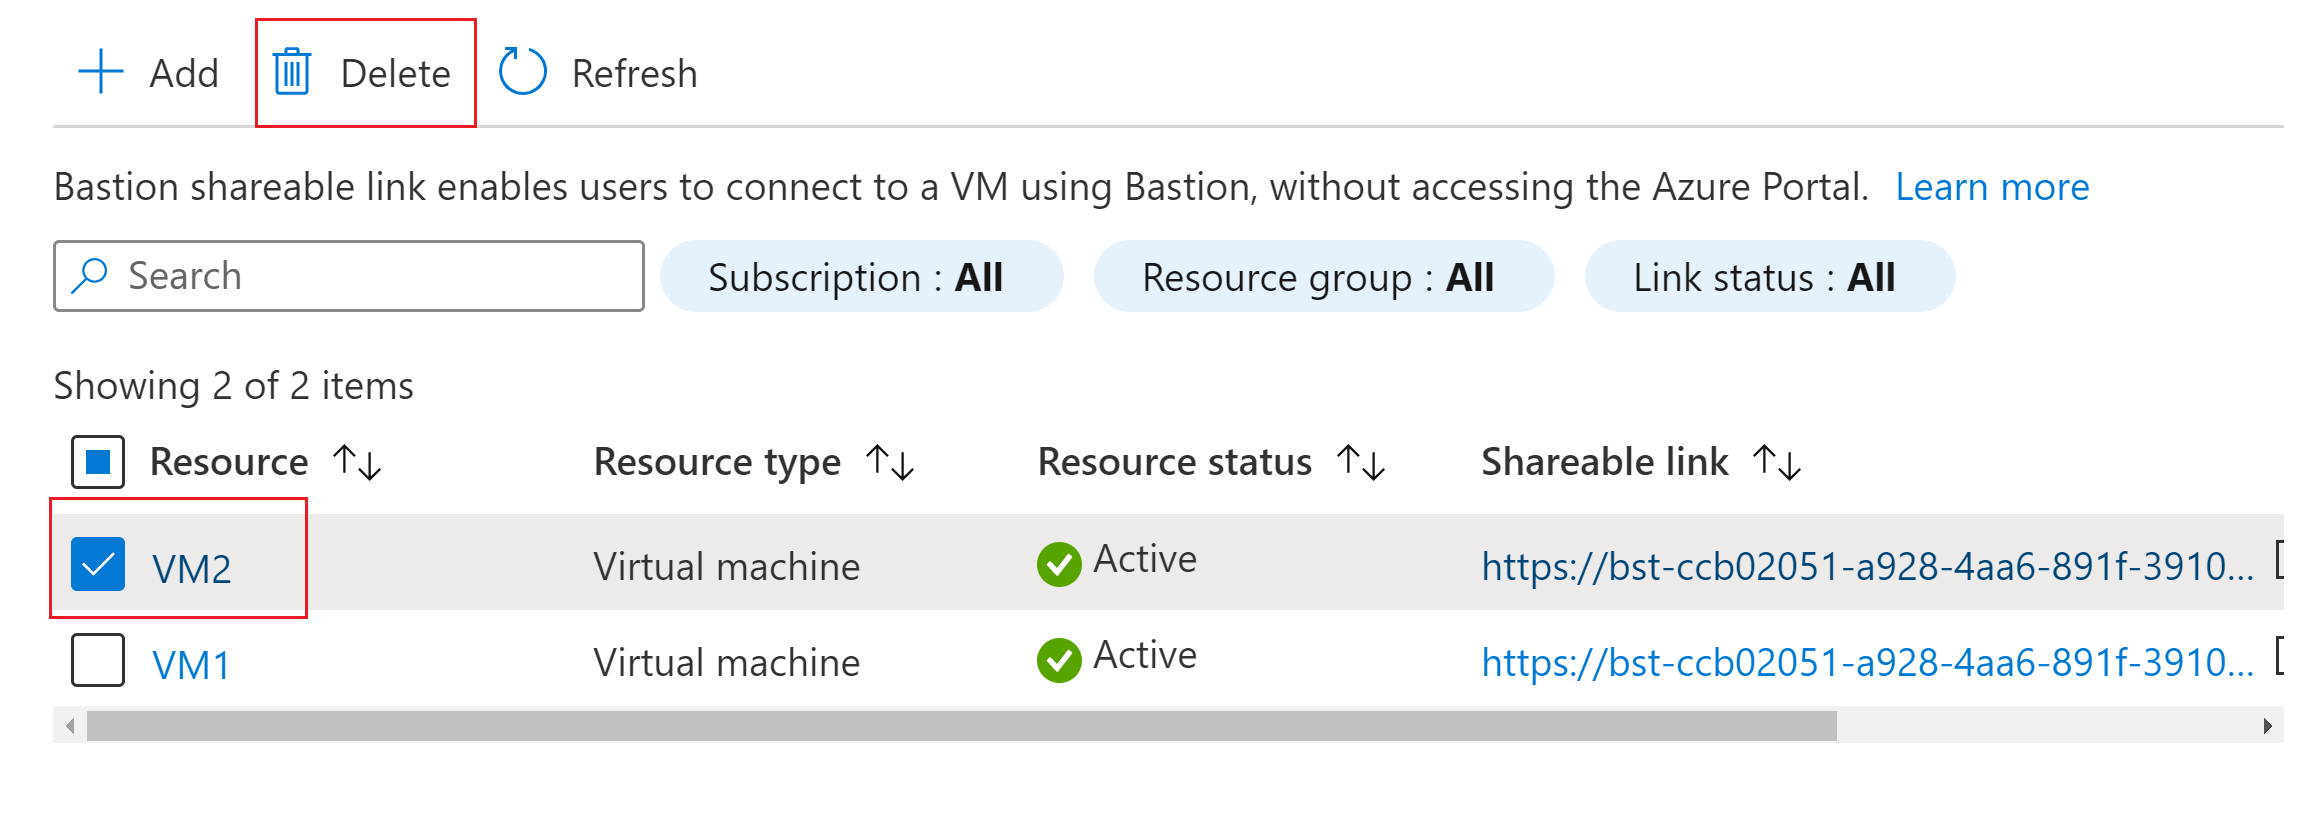
Task: Click the Refresh circular arrow icon
Action: [x=523, y=72]
